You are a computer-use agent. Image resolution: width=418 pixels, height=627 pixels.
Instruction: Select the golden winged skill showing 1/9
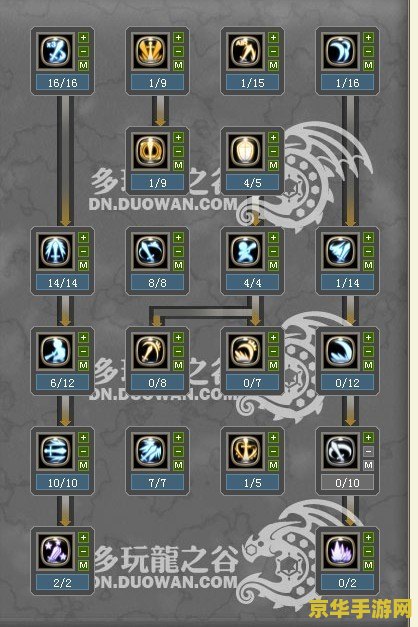click(x=151, y=51)
